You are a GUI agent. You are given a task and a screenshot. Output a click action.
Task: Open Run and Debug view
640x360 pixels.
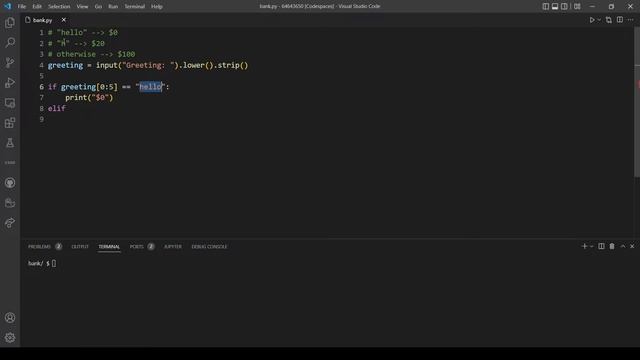tap(10, 82)
